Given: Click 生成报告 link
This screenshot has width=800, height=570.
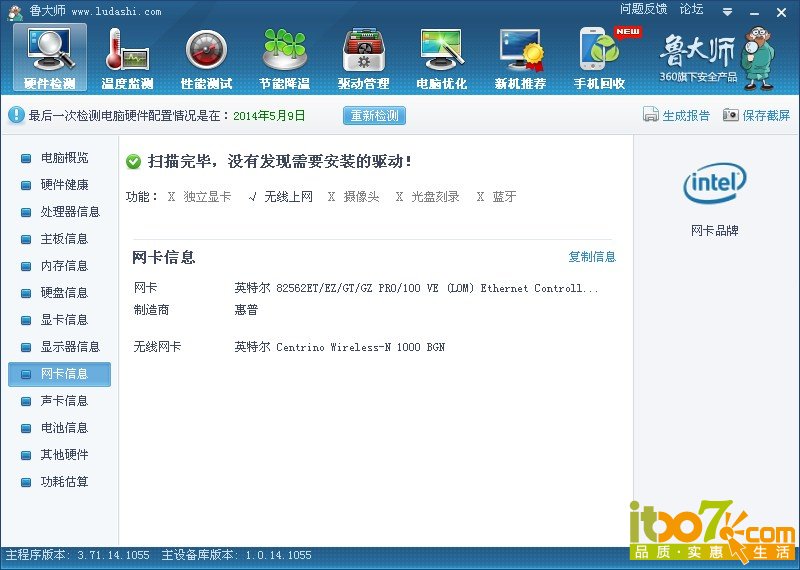Looking at the screenshot, I should (x=686, y=115).
